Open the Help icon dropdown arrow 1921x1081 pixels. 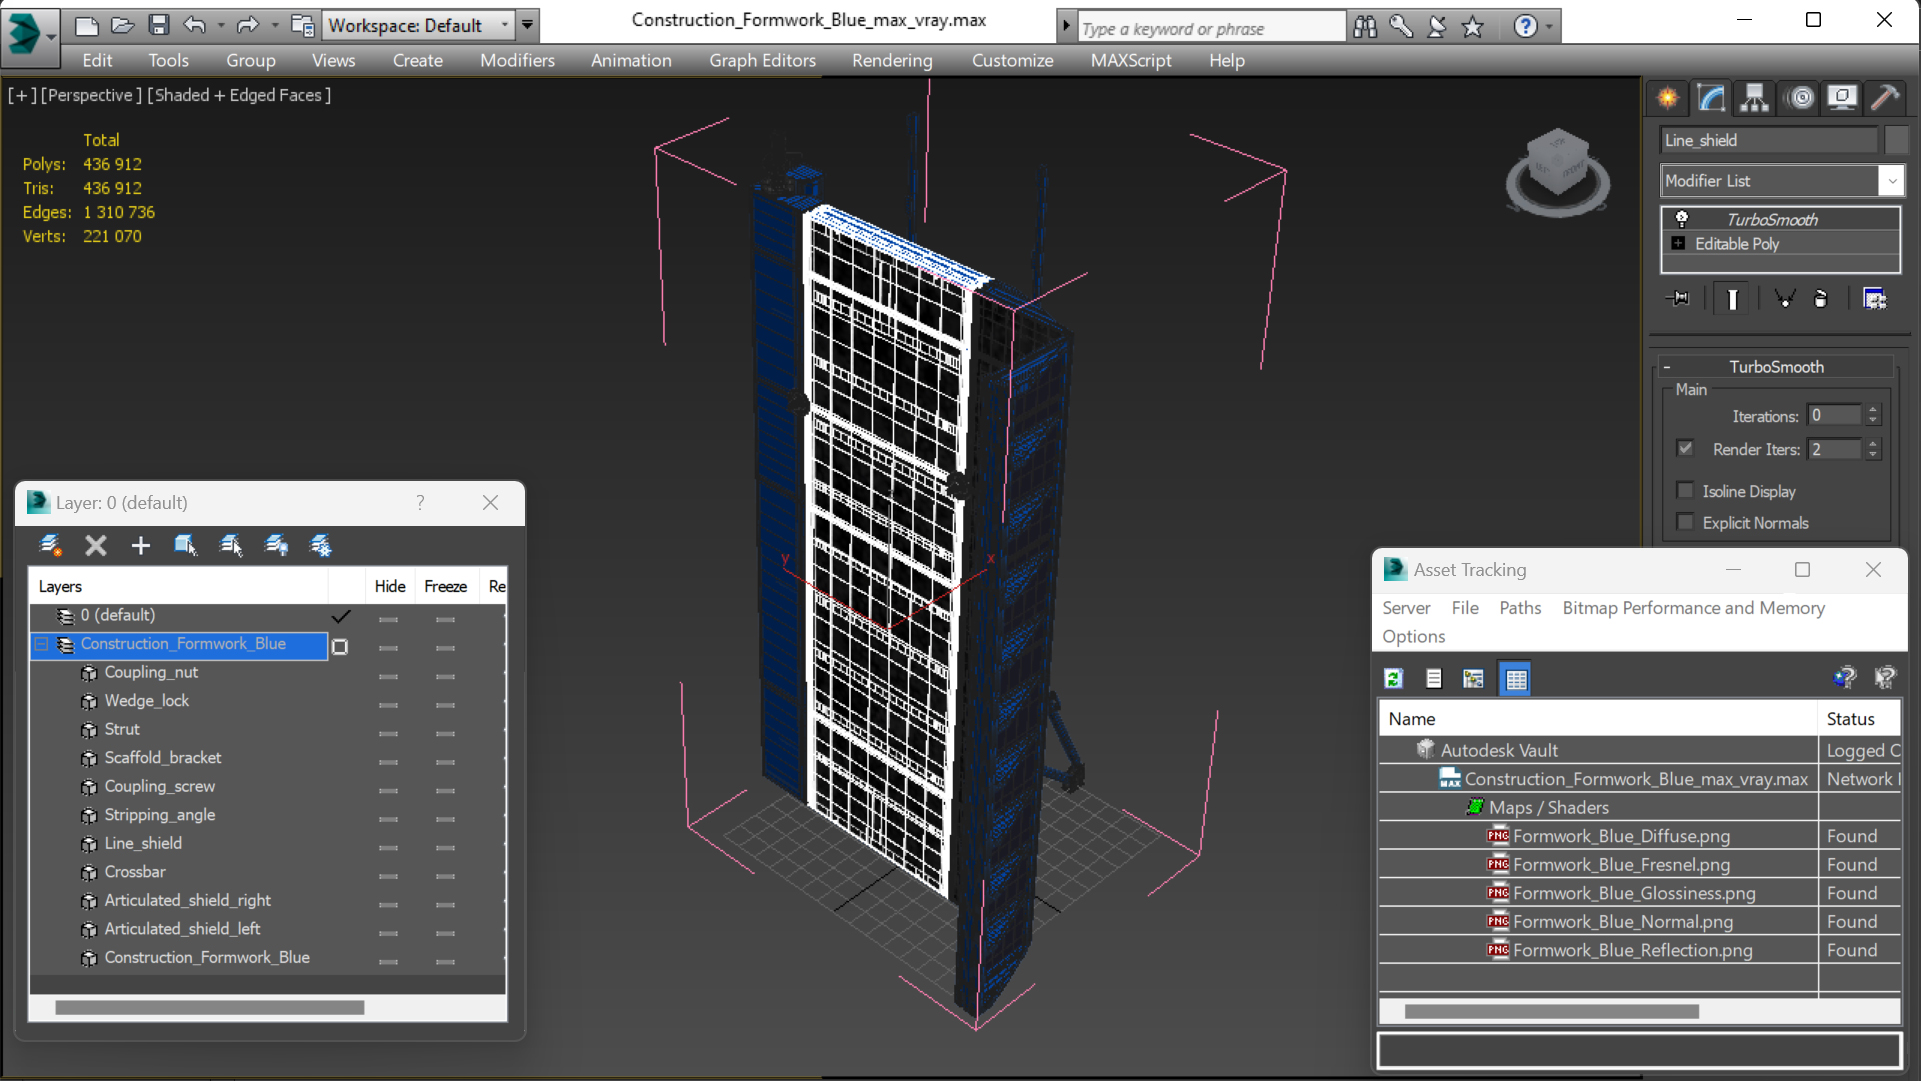pyautogui.click(x=1549, y=27)
